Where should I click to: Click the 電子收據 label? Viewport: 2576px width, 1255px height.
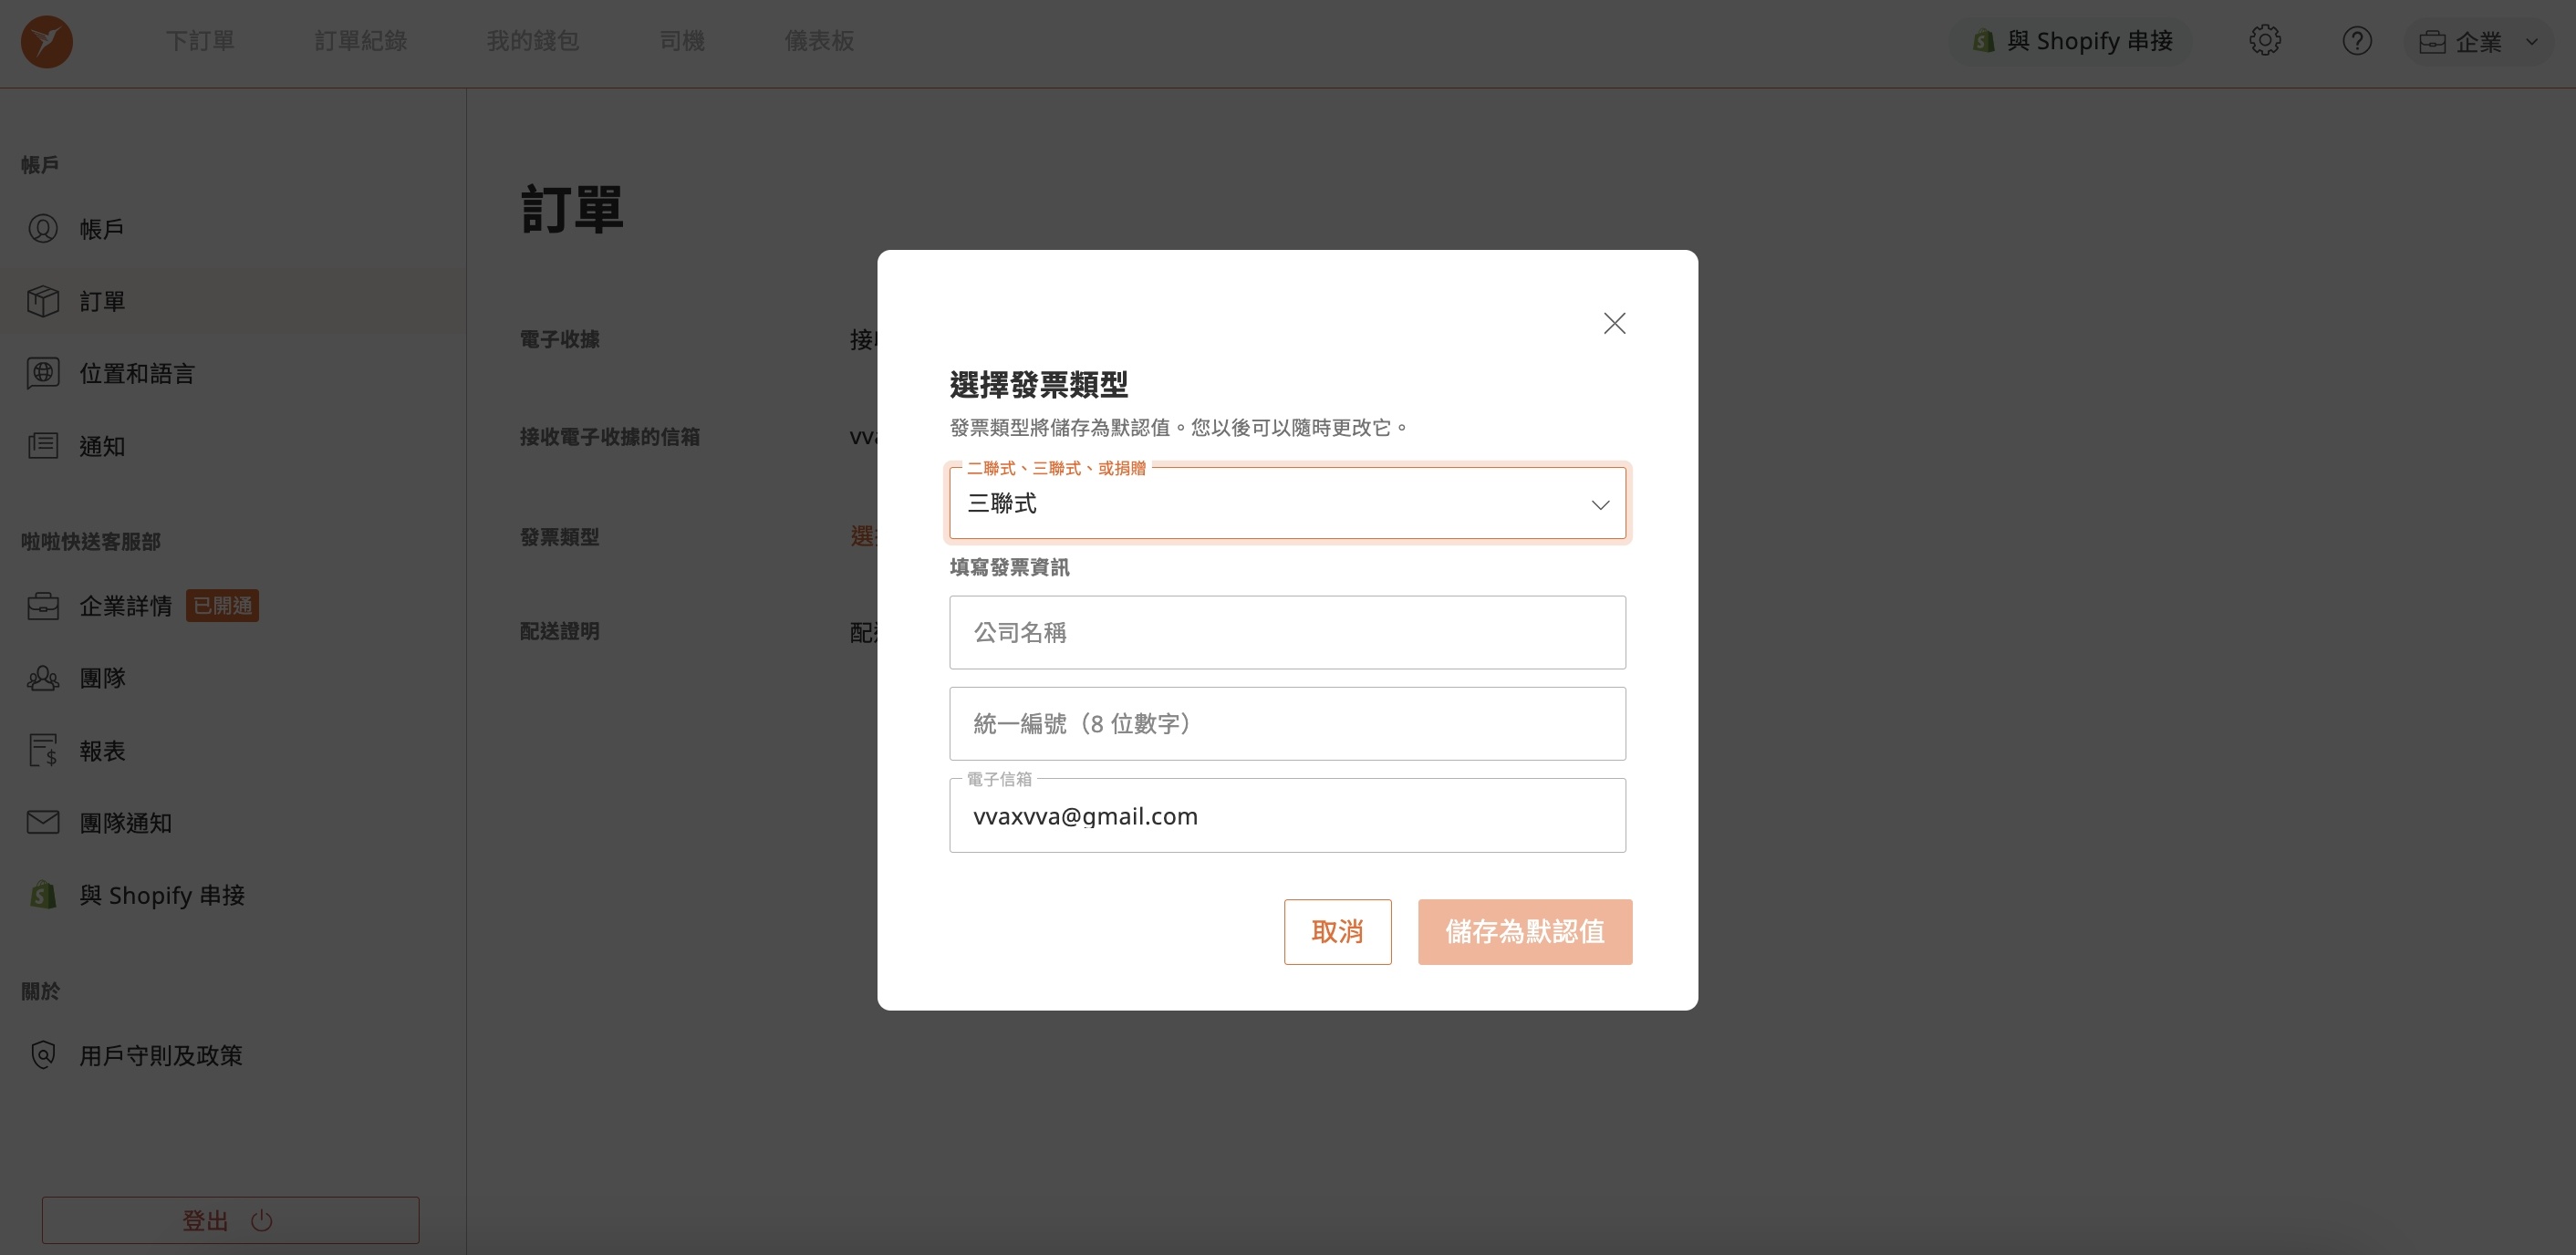point(560,339)
